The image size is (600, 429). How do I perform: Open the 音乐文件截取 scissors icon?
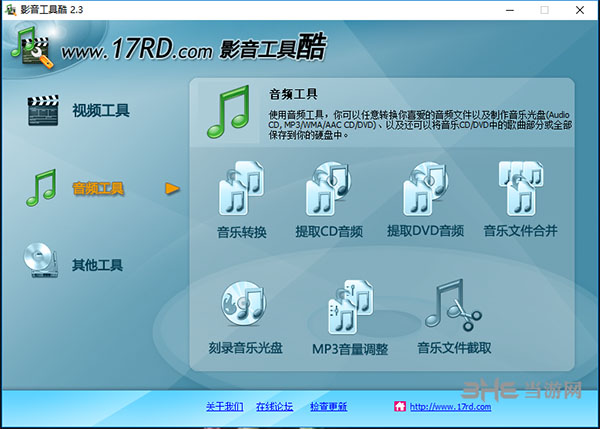pyautogui.click(x=453, y=305)
